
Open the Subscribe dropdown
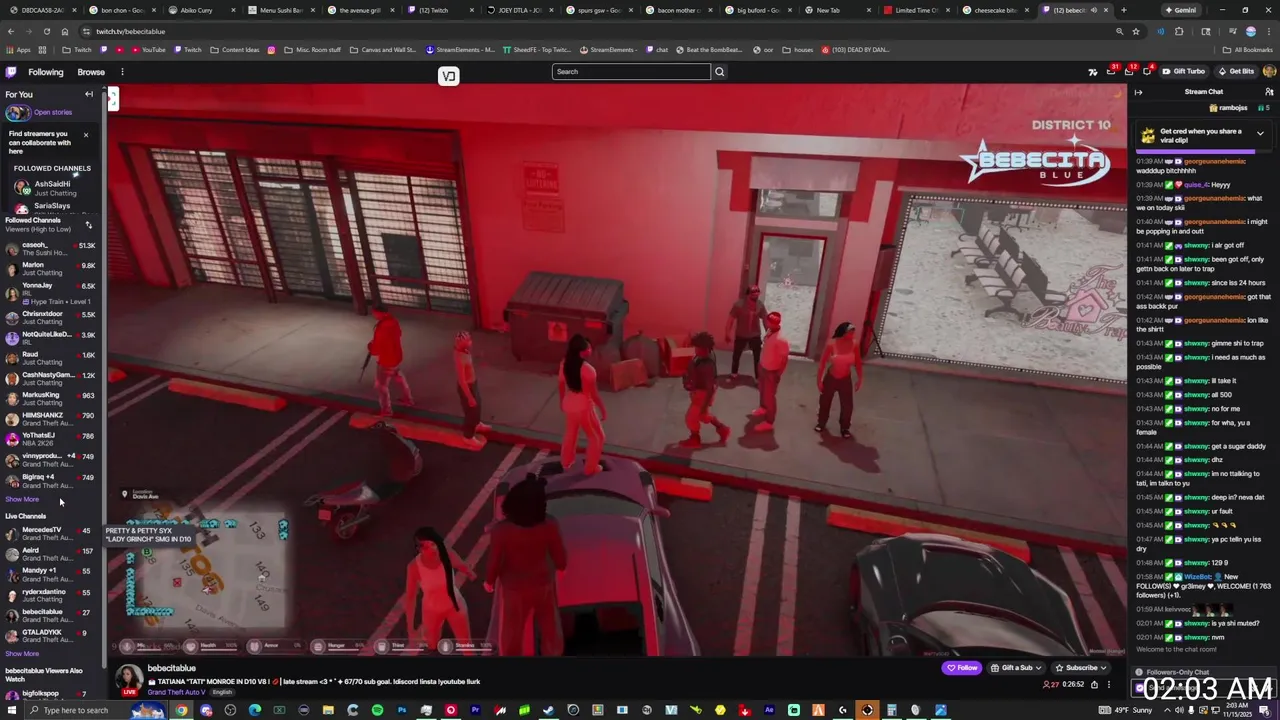[1081, 668]
